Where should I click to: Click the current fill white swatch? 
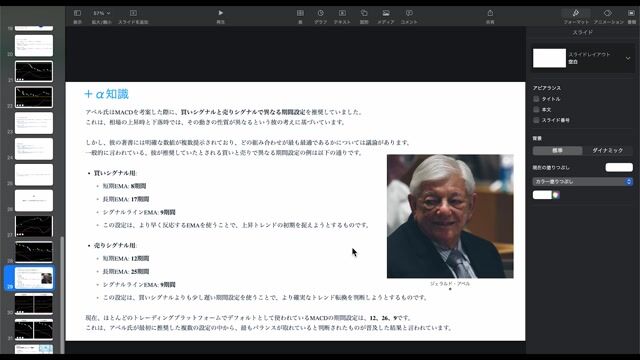pos(619,167)
